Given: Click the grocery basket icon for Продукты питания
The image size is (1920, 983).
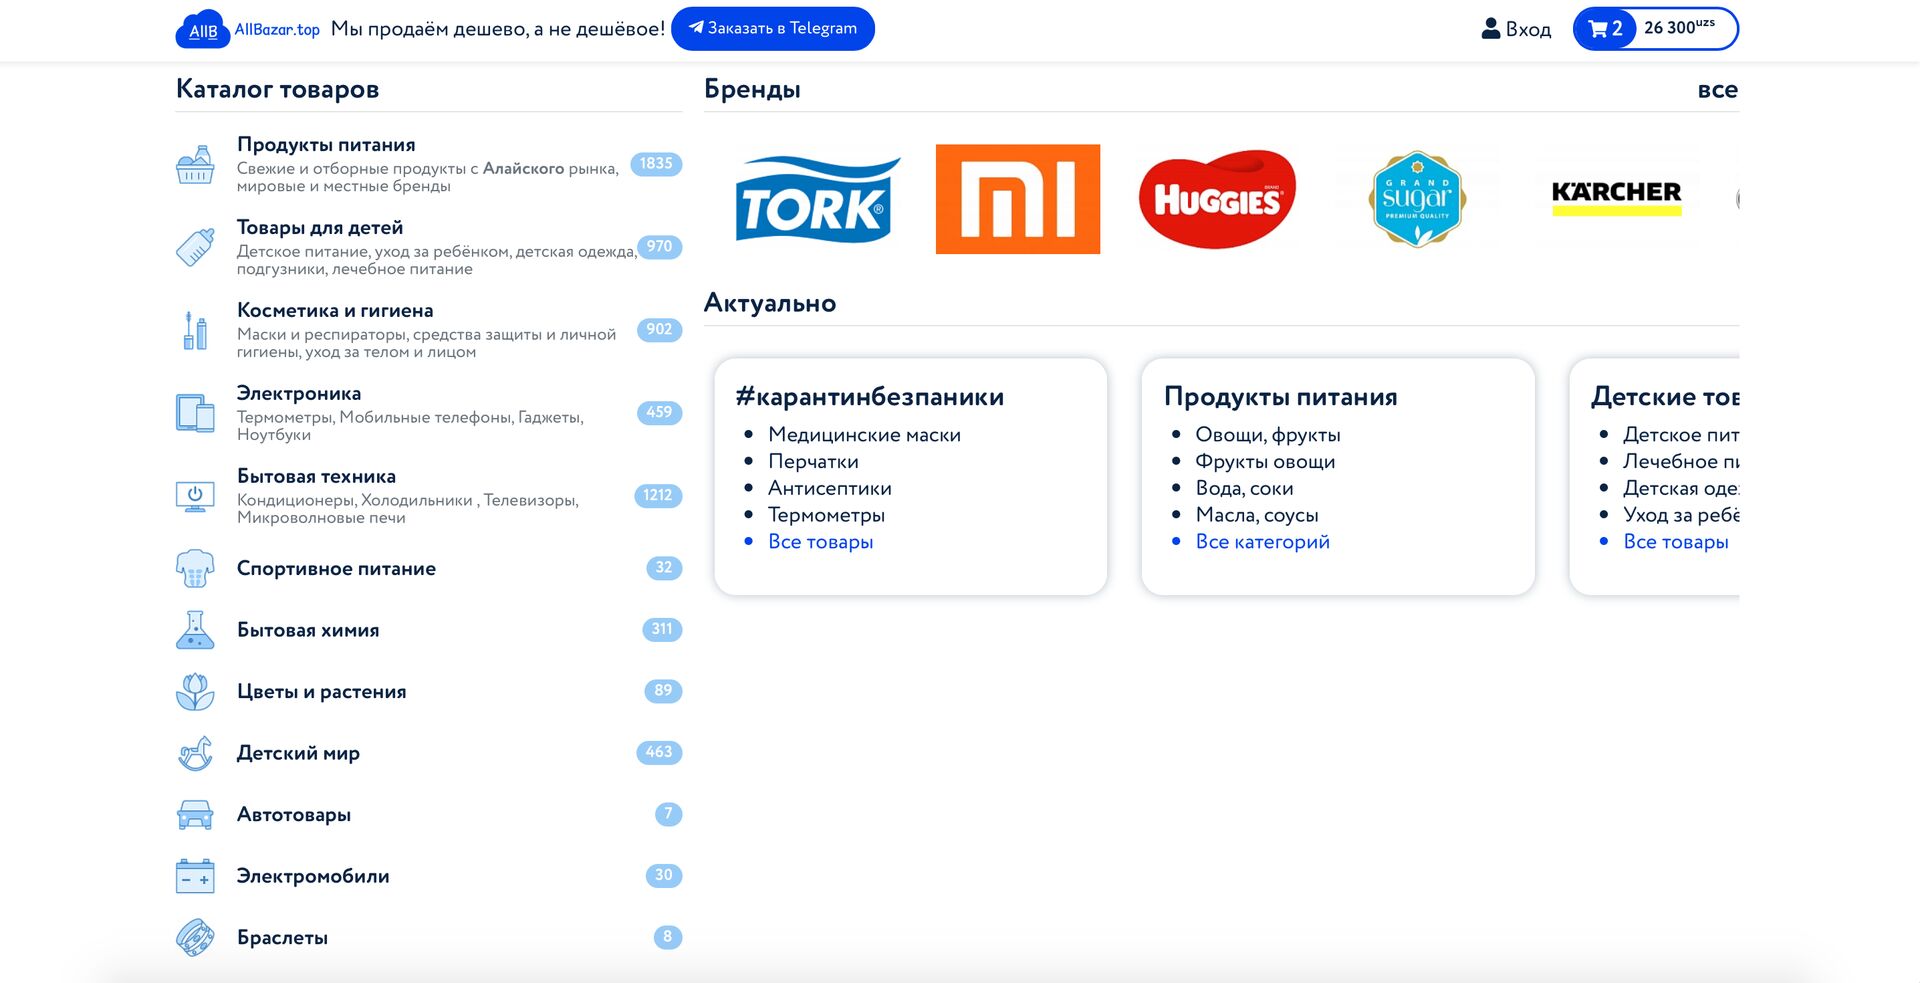Looking at the screenshot, I should [x=195, y=165].
